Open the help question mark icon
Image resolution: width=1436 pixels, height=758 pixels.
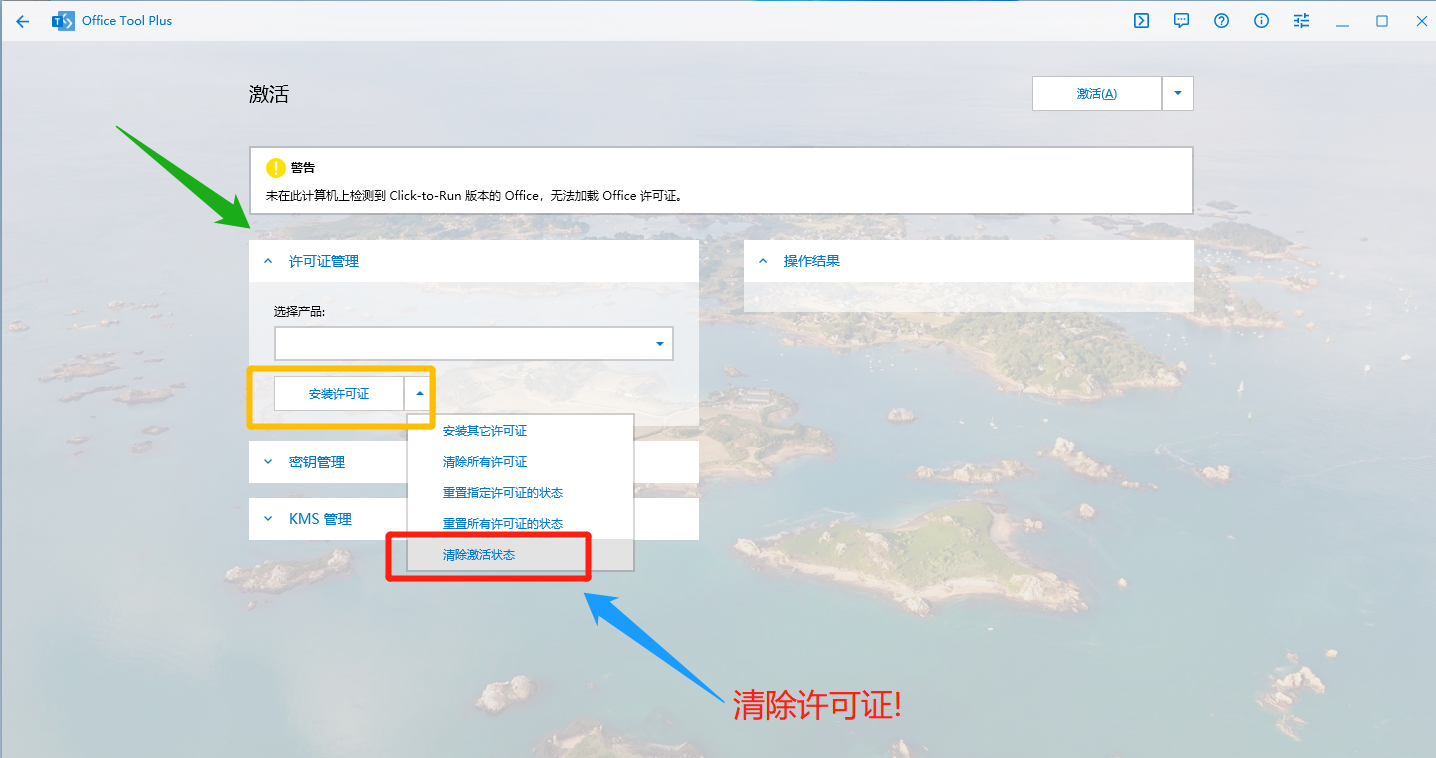coord(1221,21)
